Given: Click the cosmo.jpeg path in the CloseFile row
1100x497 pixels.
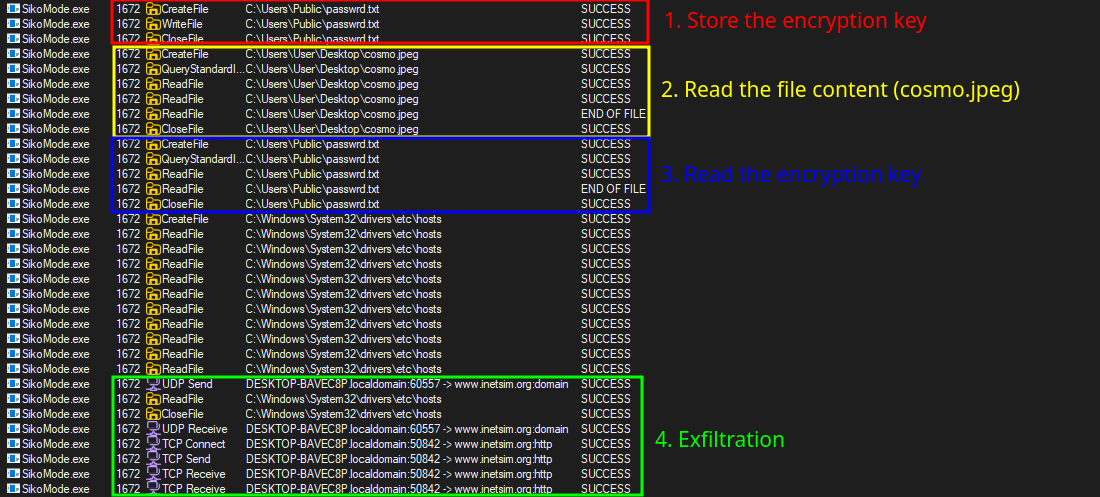Looking at the screenshot, I should click(332, 129).
